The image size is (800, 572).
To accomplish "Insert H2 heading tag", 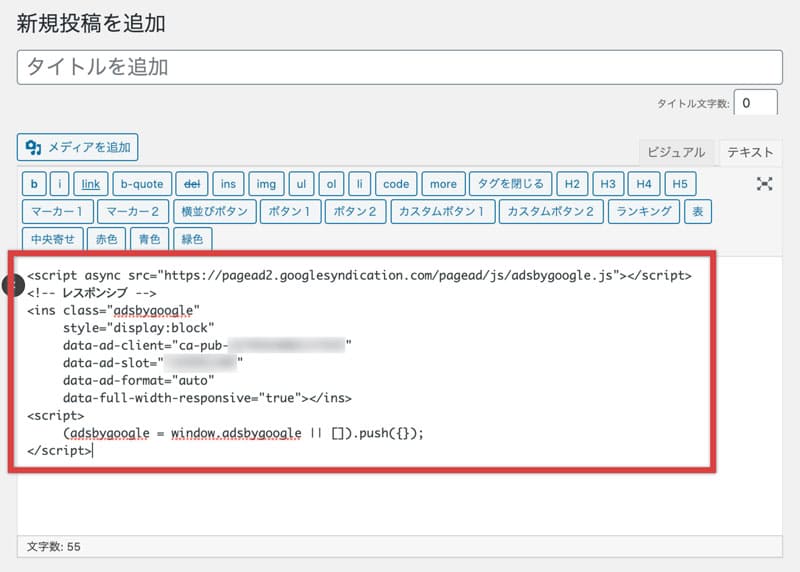I will [x=572, y=184].
